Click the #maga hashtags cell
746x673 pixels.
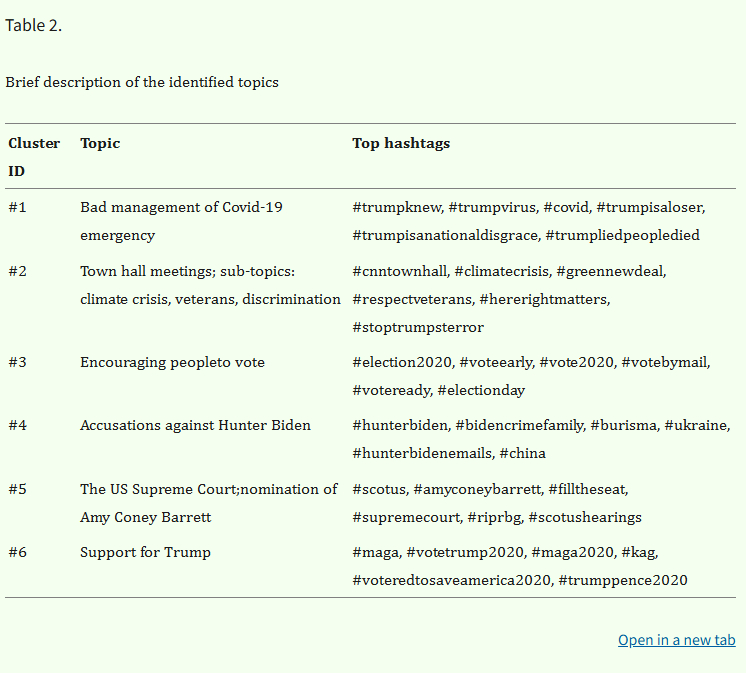[x=519, y=566]
